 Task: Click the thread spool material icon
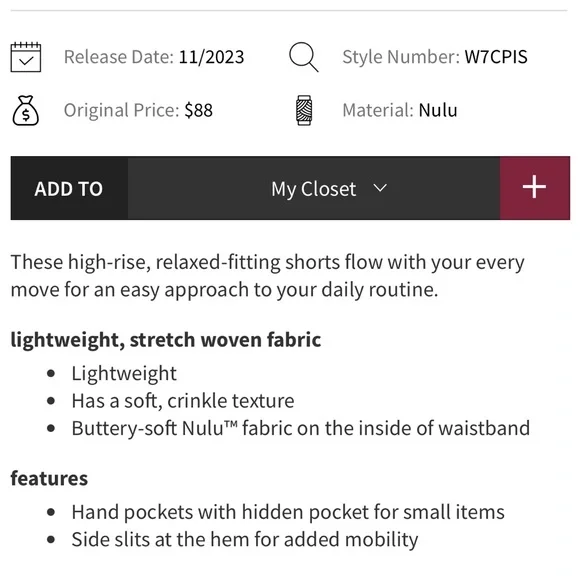[x=304, y=110]
